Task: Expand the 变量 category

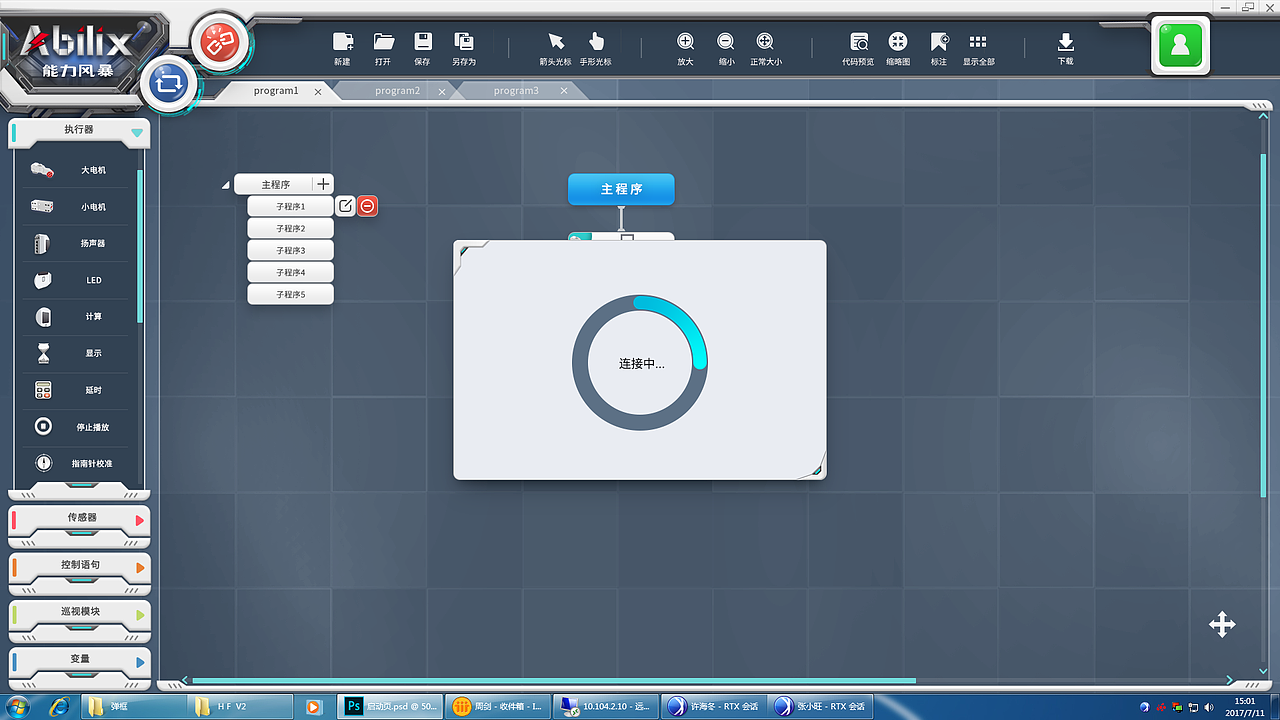Action: pyautogui.click(x=140, y=661)
